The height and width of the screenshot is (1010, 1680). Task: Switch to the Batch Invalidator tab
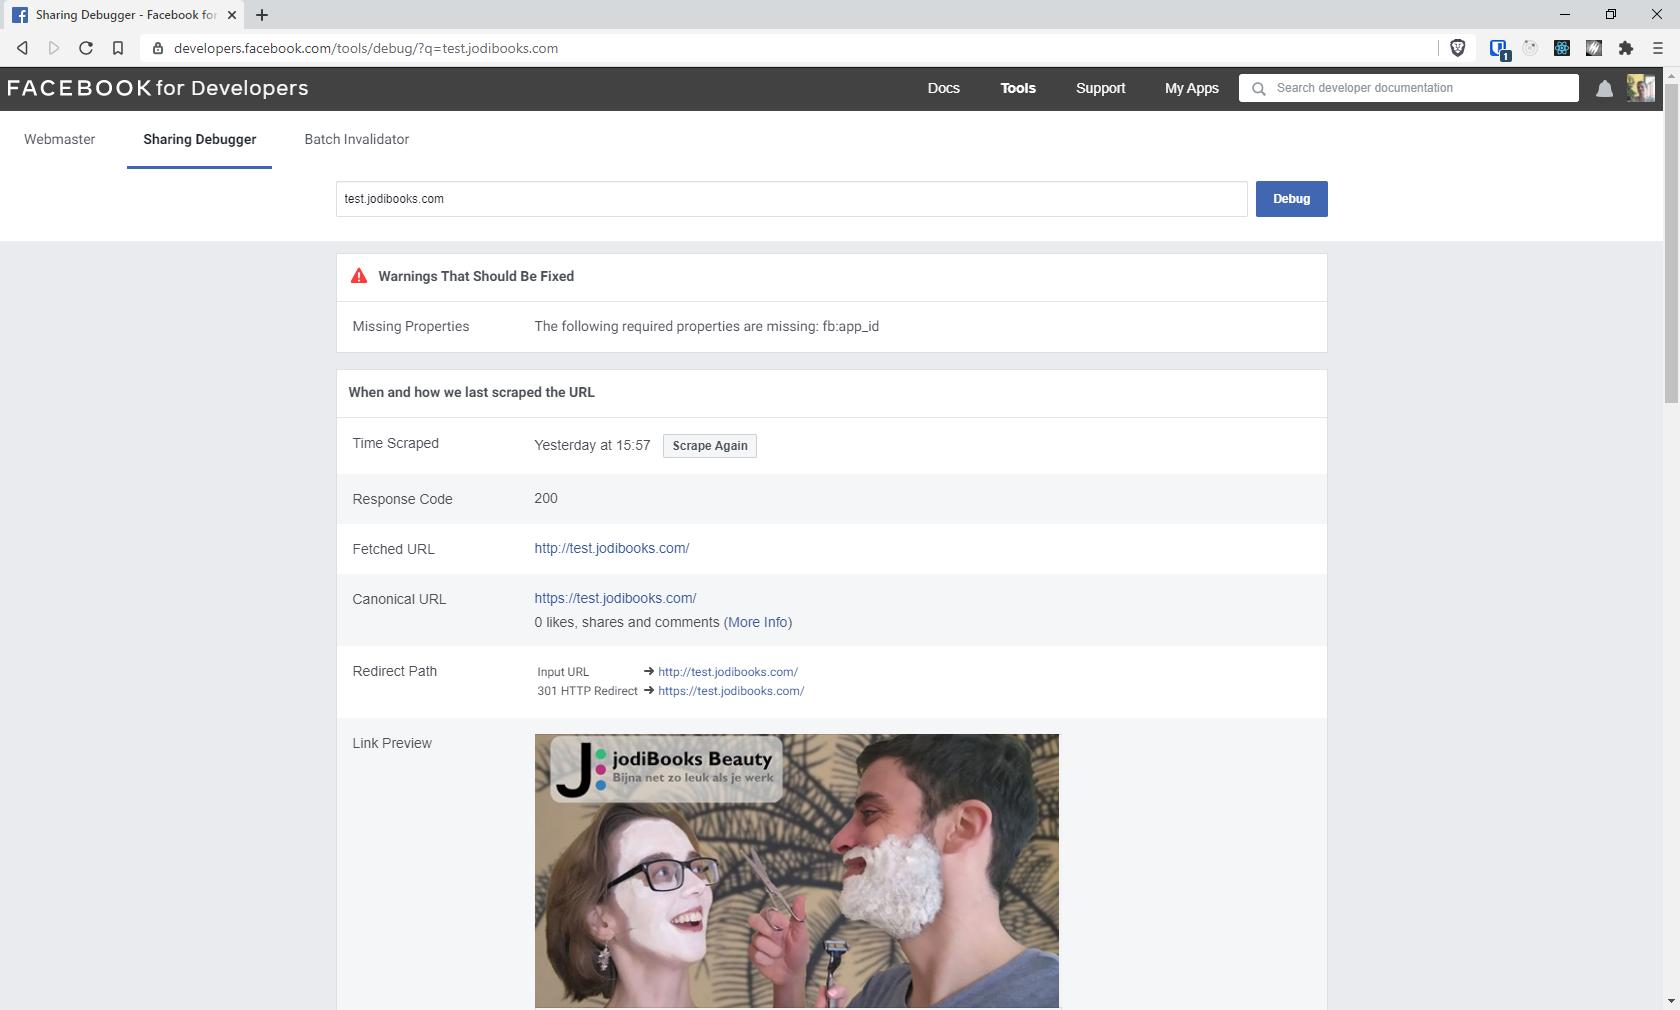[x=357, y=139]
